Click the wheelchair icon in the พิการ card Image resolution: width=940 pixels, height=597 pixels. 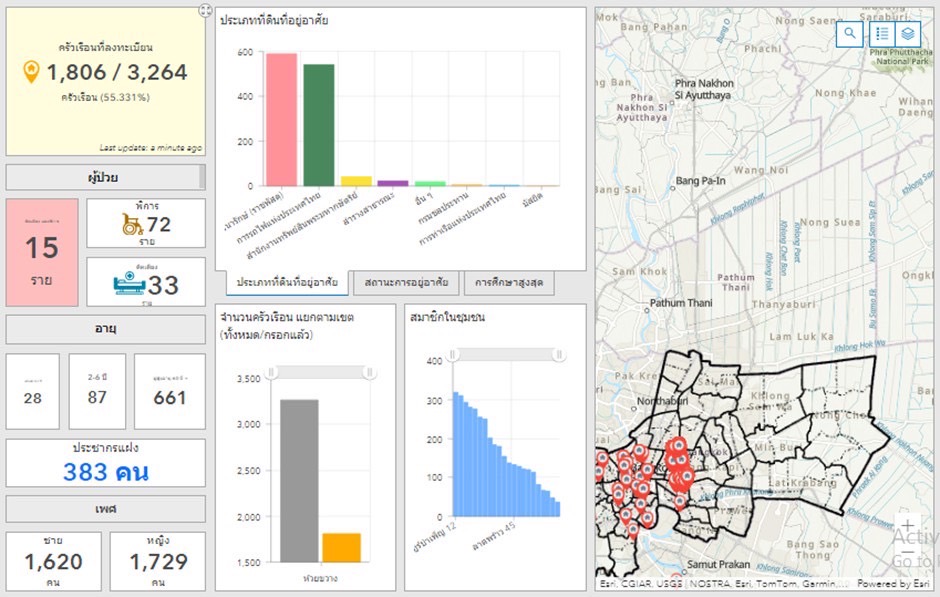point(132,223)
